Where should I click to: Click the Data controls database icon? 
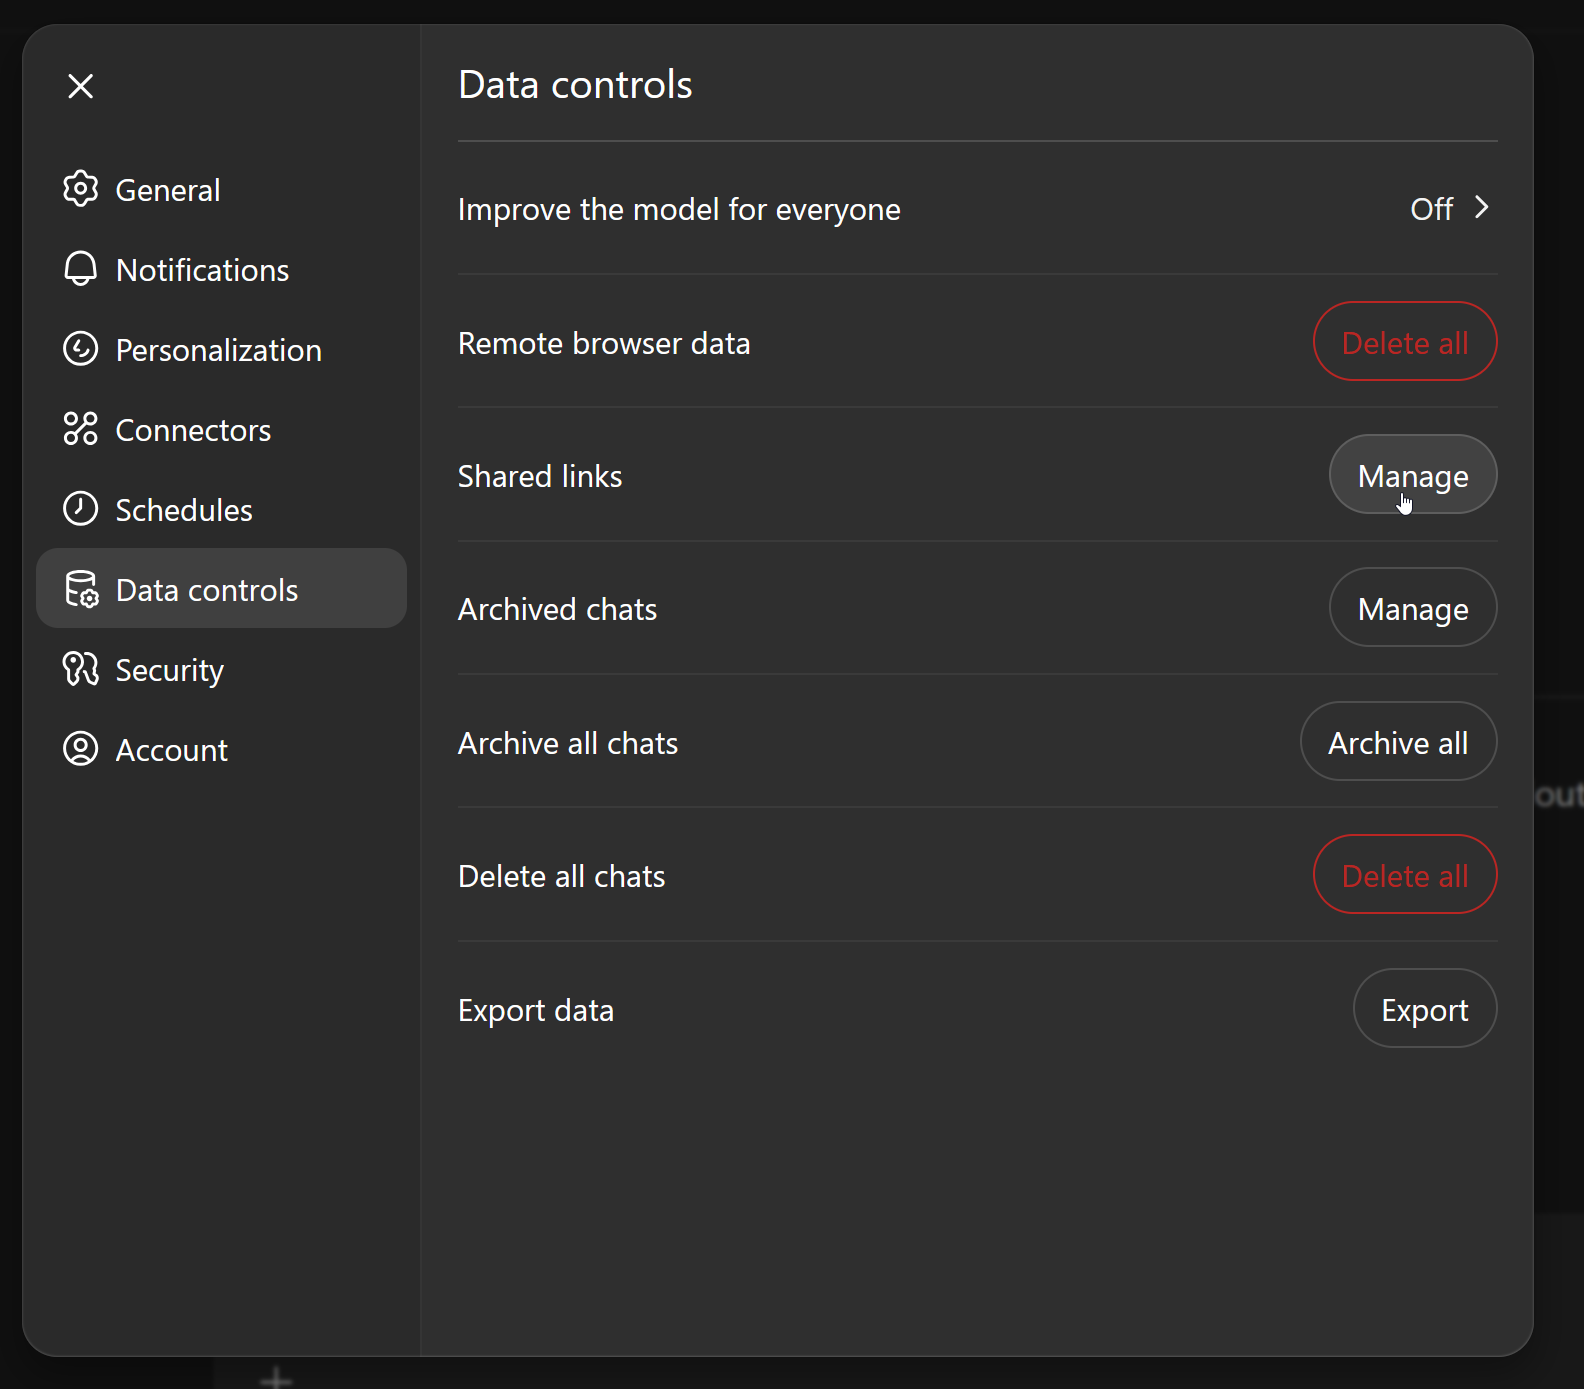pyautogui.click(x=81, y=589)
